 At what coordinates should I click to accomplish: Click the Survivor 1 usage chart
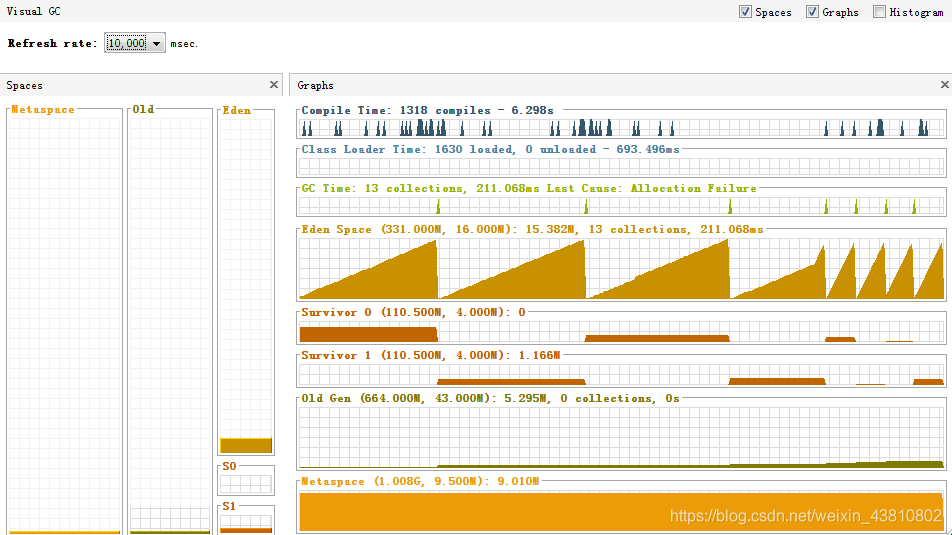[622, 375]
